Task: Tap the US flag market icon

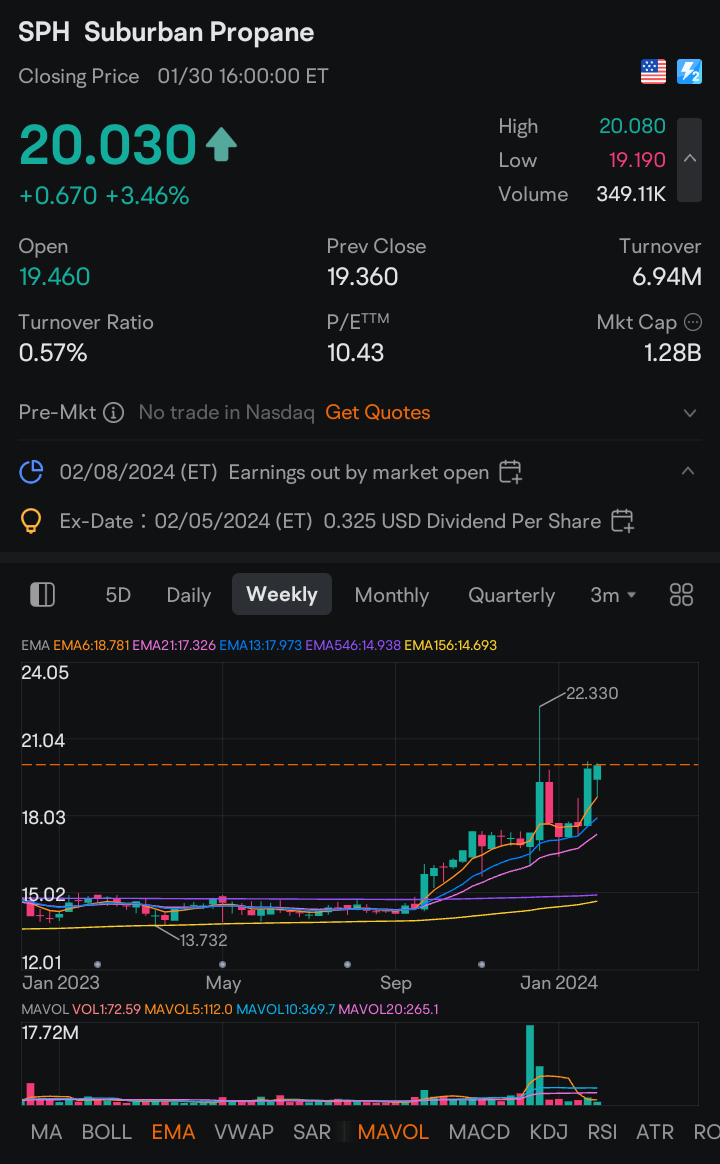Action: pos(653,72)
